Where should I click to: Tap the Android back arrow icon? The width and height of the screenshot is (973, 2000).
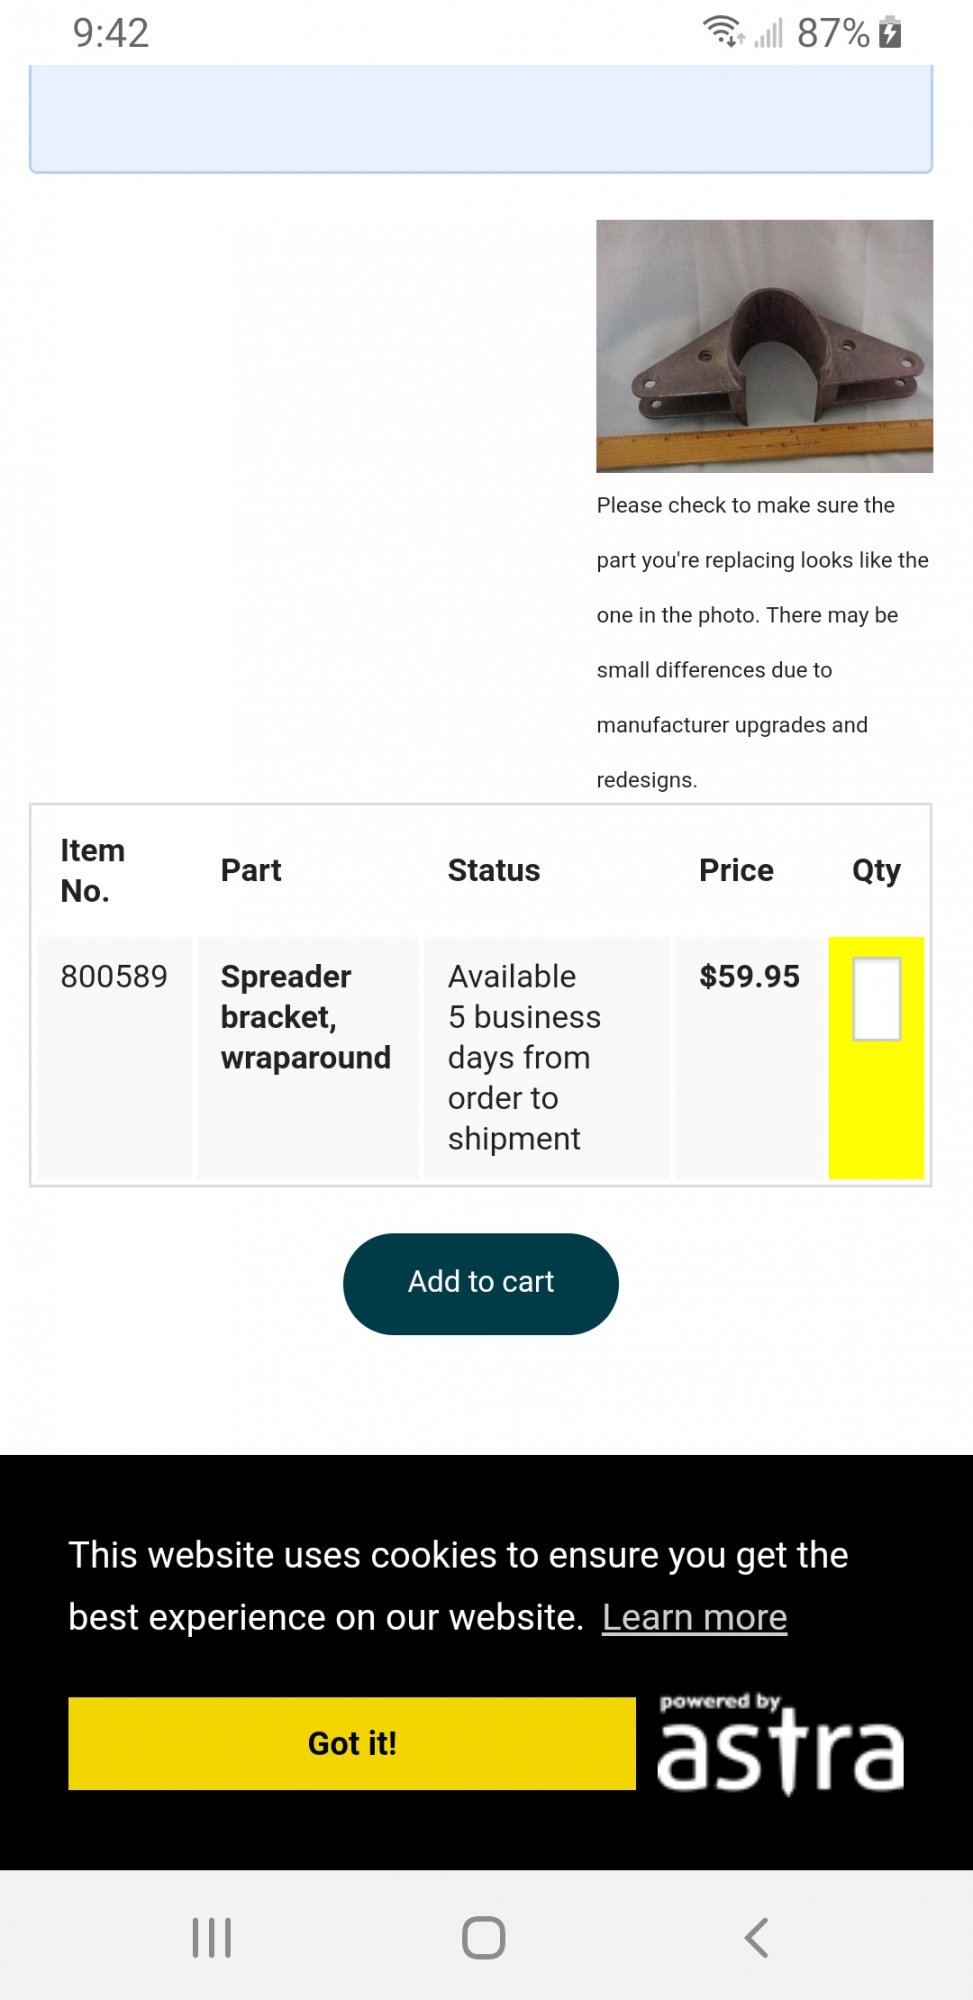click(757, 1937)
